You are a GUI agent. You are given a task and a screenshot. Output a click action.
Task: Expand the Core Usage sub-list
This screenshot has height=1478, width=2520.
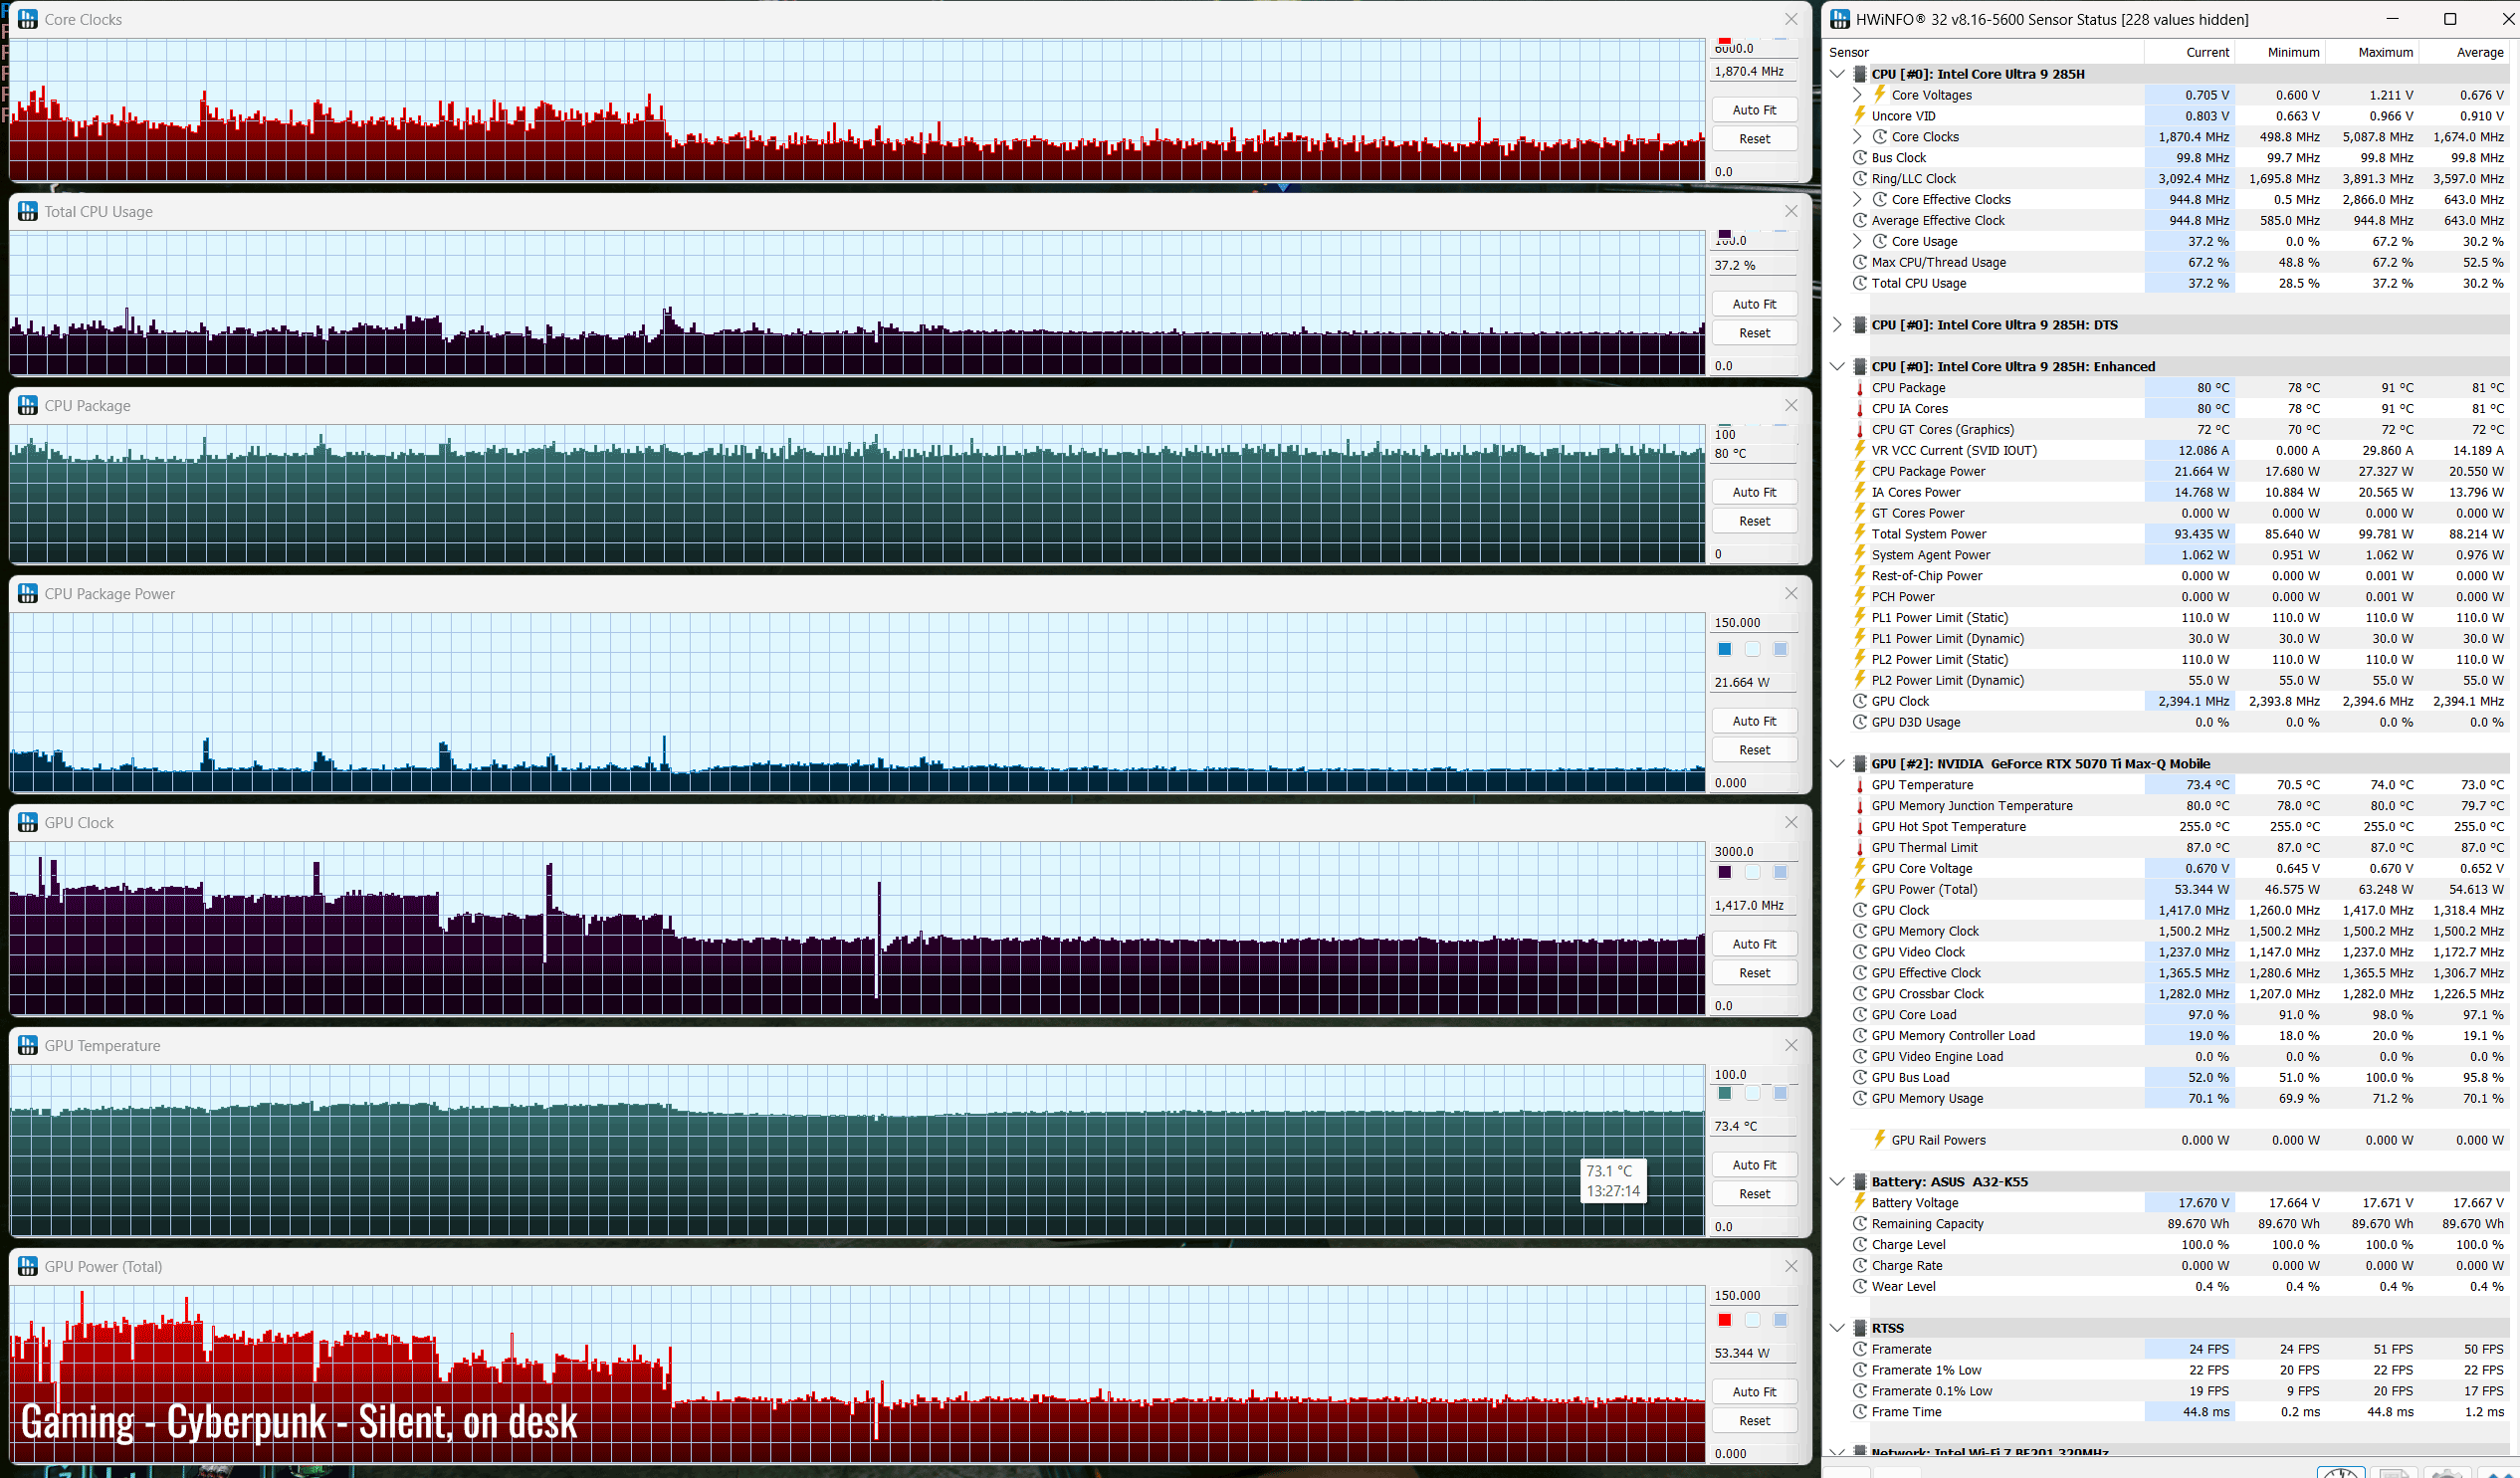click(1857, 241)
